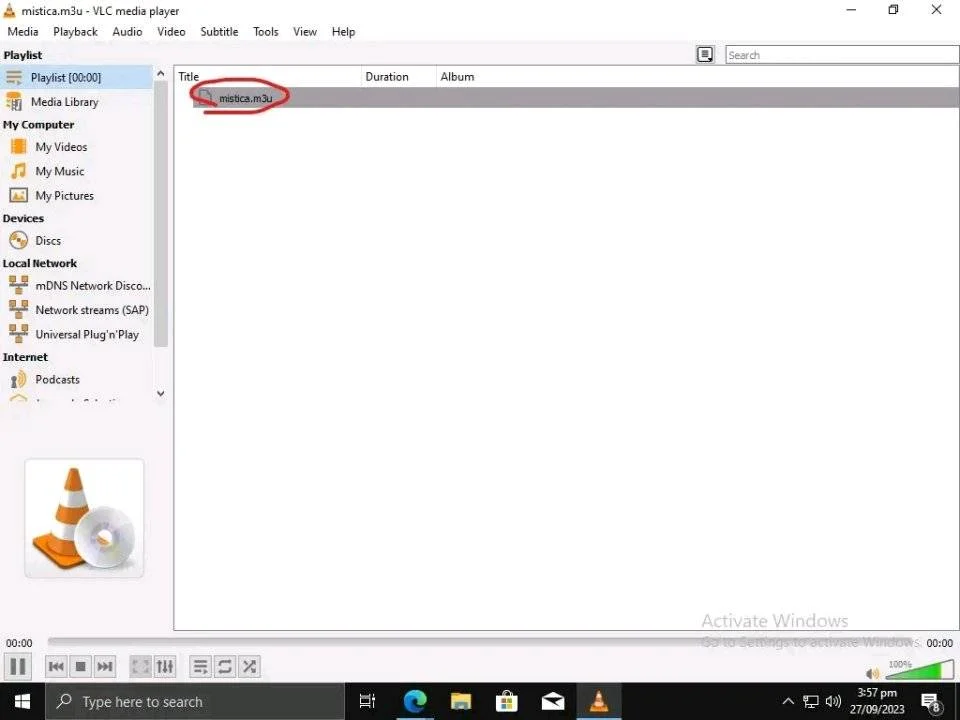Open the View menu

tap(305, 32)
